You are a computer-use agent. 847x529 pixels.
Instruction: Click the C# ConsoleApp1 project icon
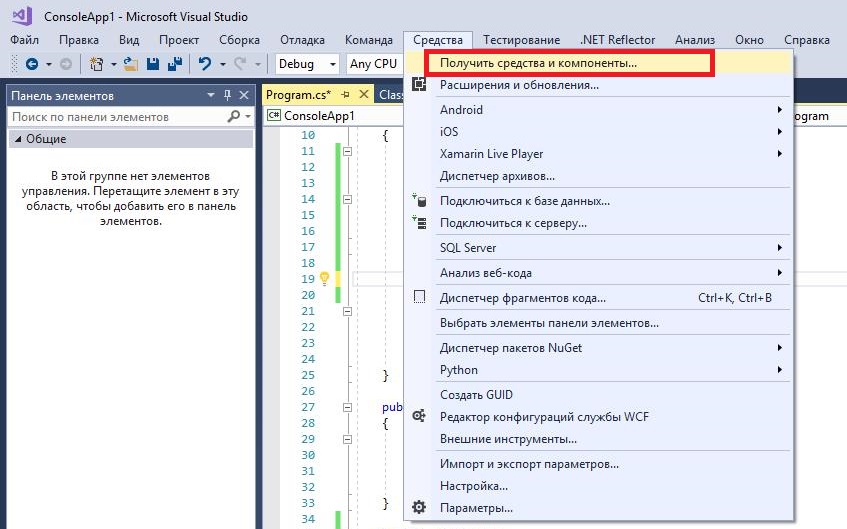click(x=274, y=116)
